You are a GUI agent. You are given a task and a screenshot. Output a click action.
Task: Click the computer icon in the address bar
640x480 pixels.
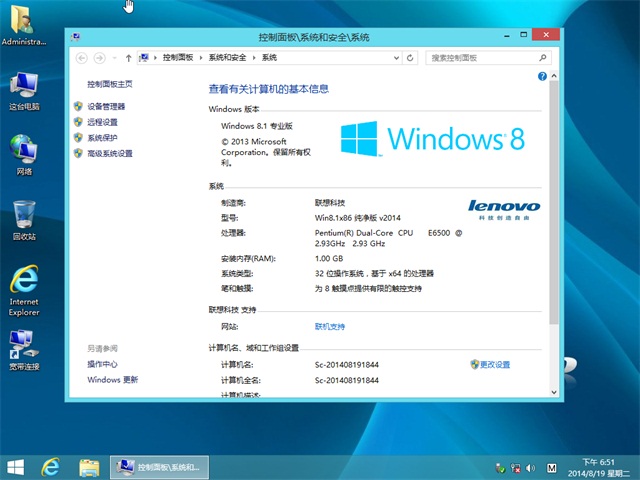pos(144,58)
